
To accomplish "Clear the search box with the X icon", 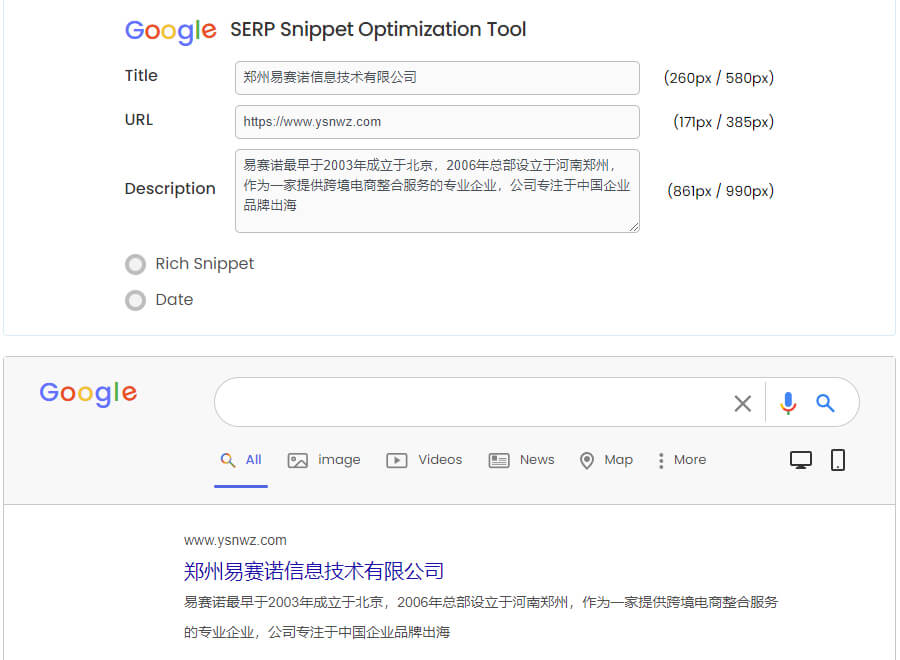I will (x=743, y=403).
